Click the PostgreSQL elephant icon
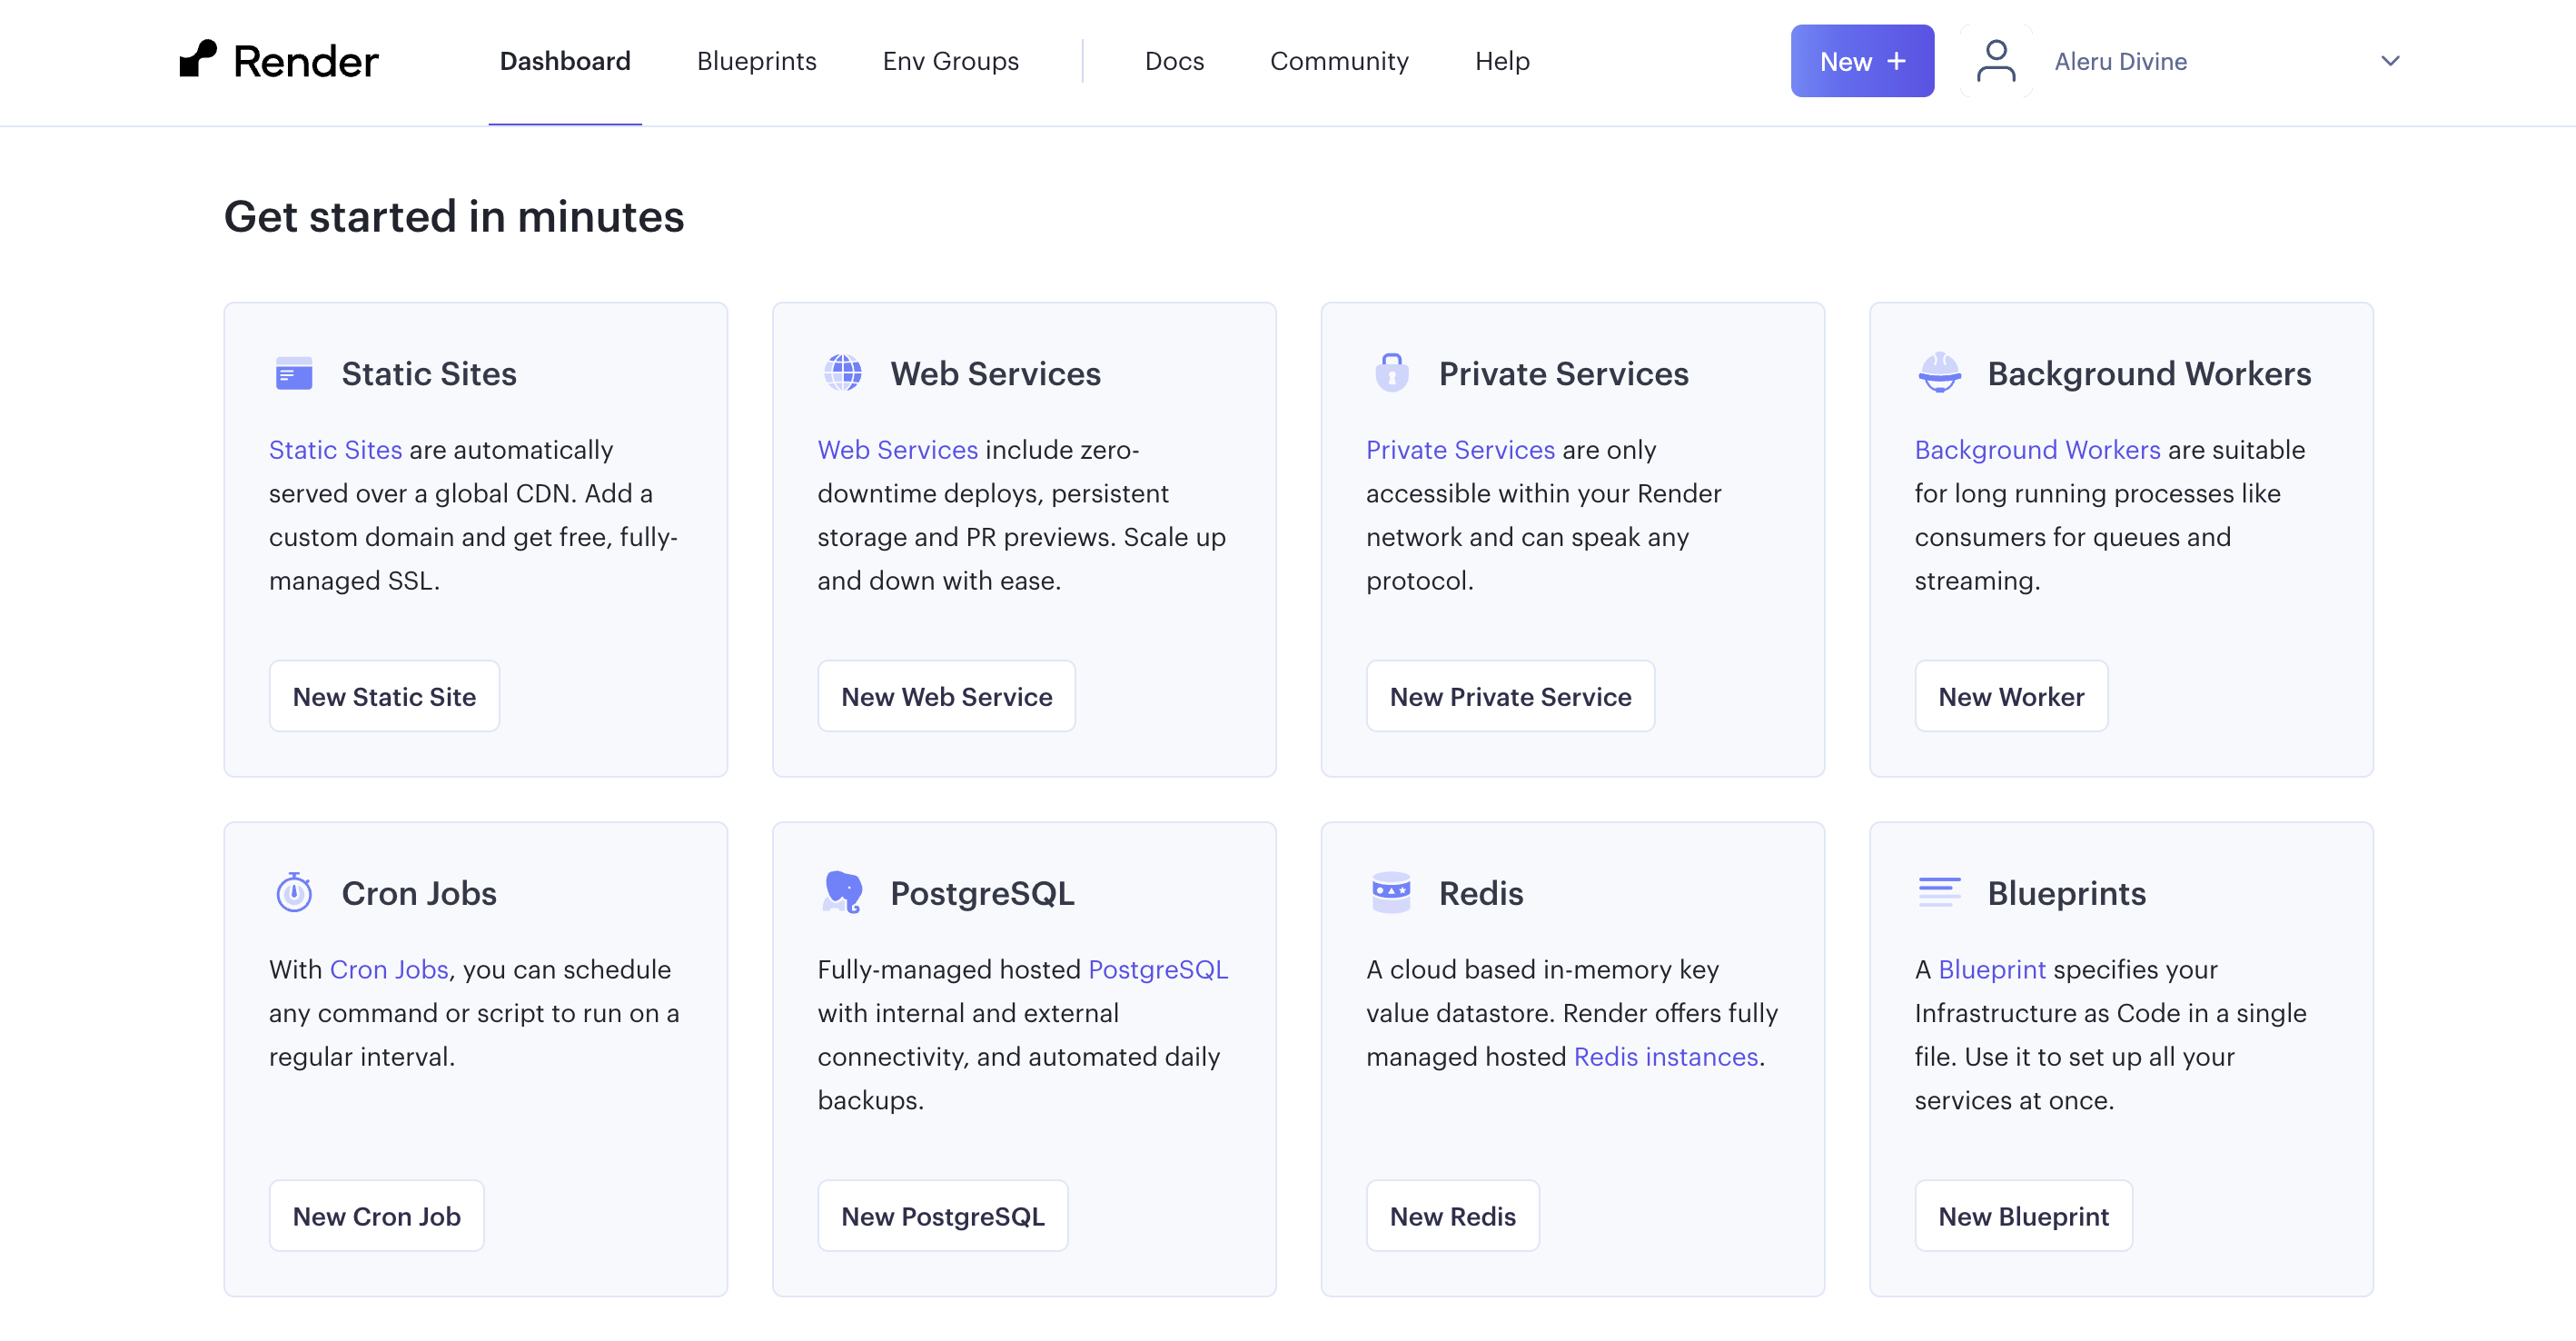This screenshot has width=2576, height=1341. [842, 892]
